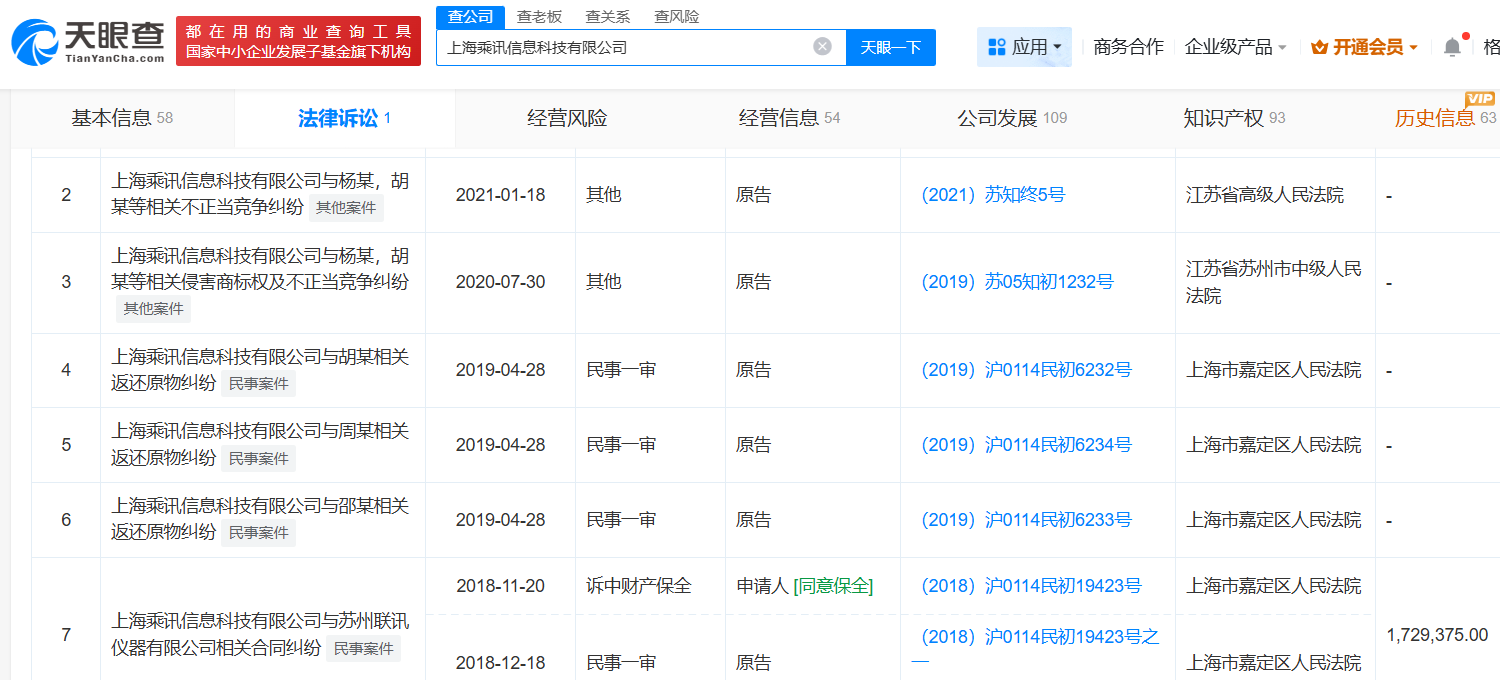Screen dimensions: 1500x680
Task: Clear the search box with X icon
Action: click(x=822, y=47)
